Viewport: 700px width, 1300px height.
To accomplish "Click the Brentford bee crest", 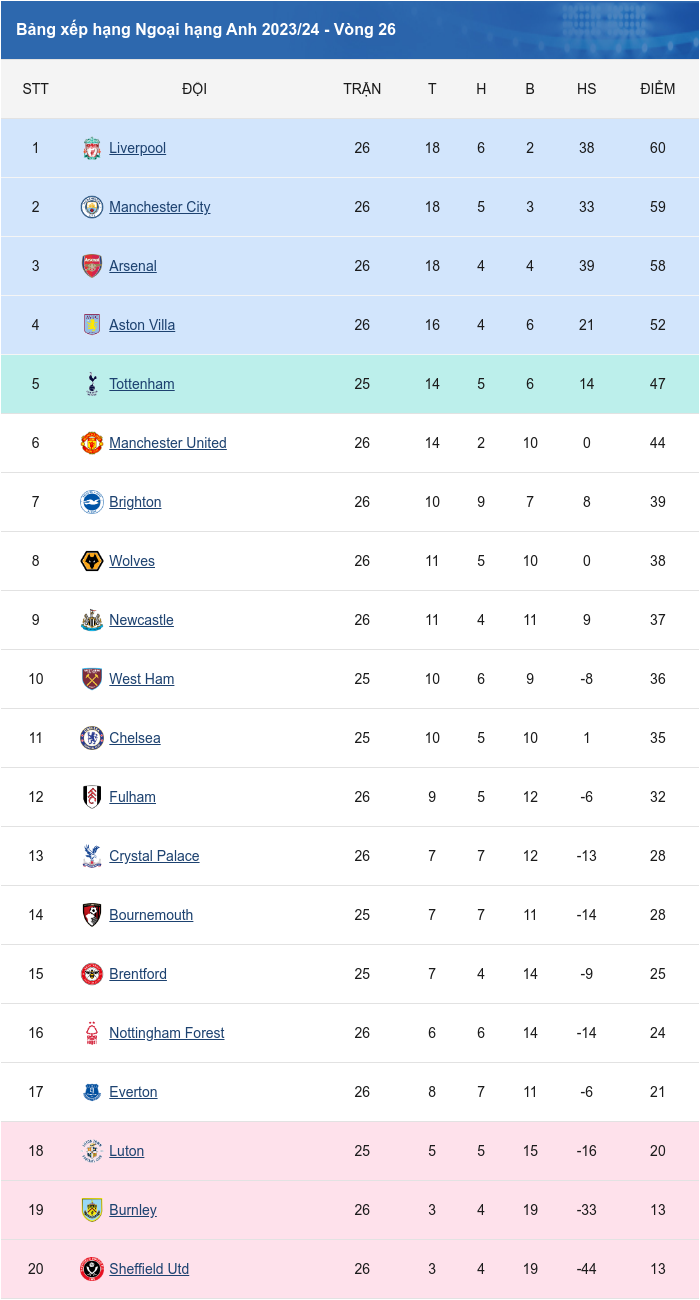I will (92, 974).
